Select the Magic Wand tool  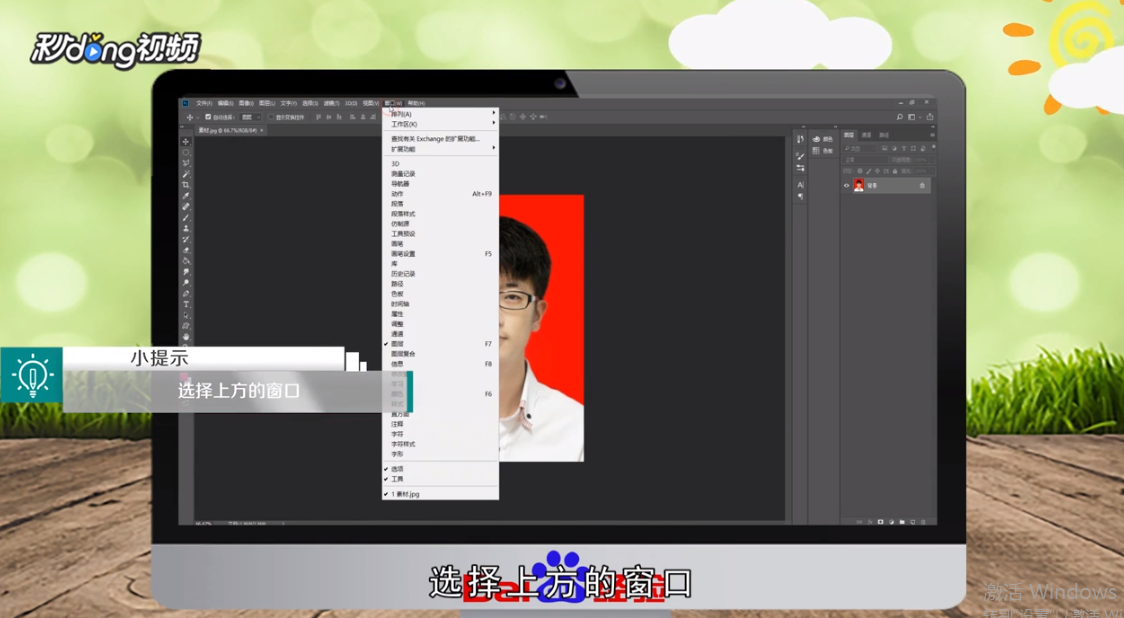186,174
